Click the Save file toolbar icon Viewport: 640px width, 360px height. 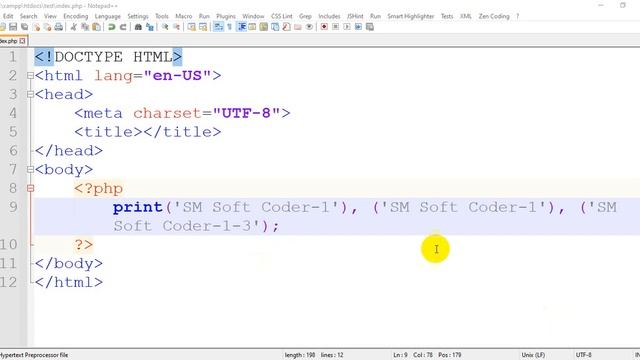(x=13, y=27)
